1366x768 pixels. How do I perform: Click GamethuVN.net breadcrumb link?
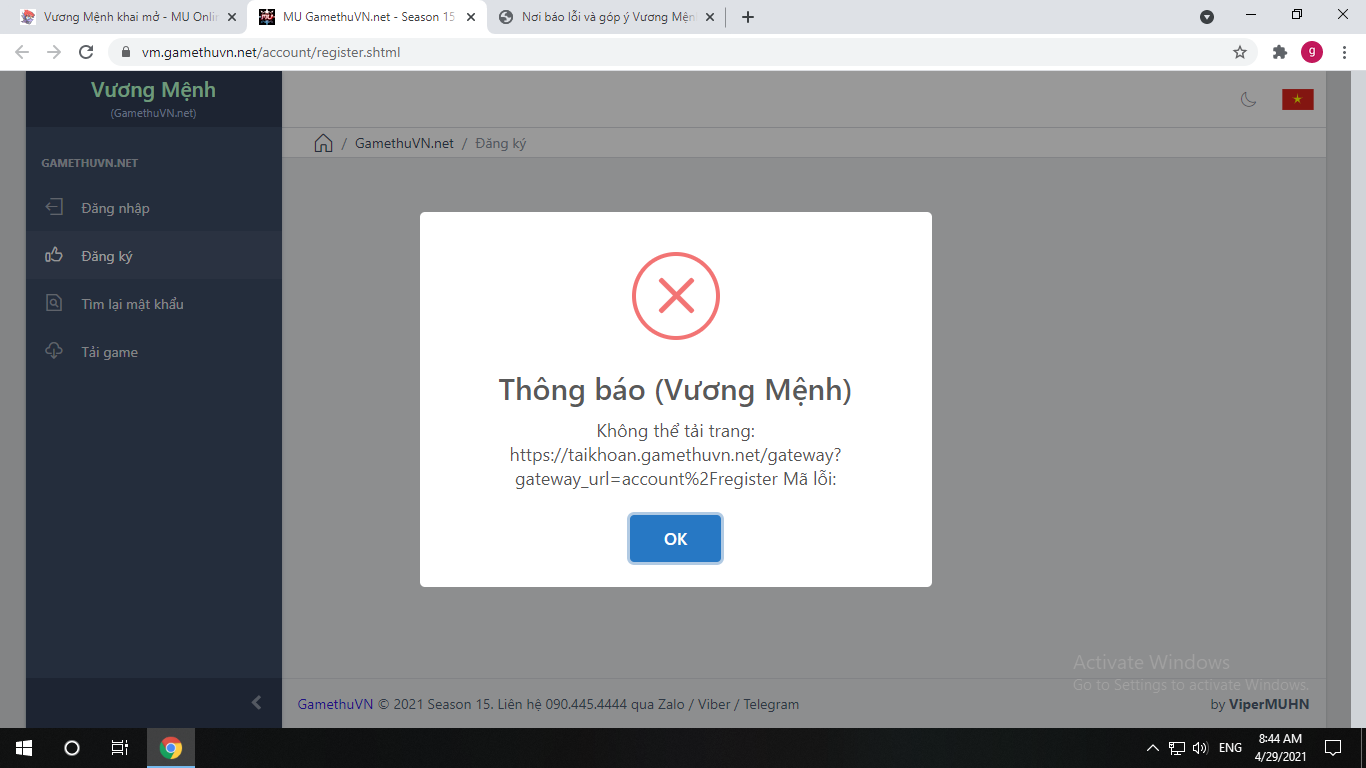(404, 143)
